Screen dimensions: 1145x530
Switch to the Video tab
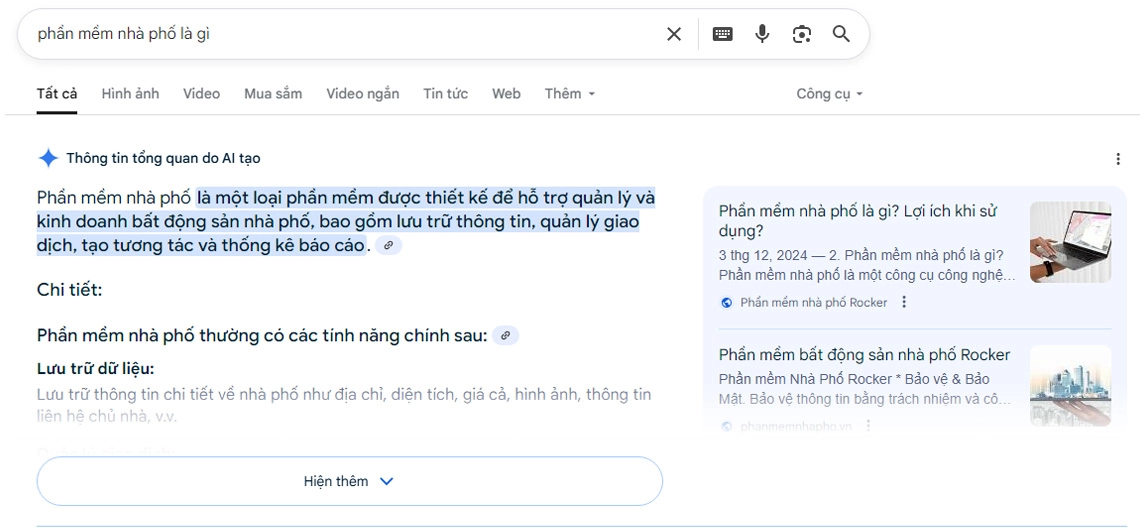[202, 93]
